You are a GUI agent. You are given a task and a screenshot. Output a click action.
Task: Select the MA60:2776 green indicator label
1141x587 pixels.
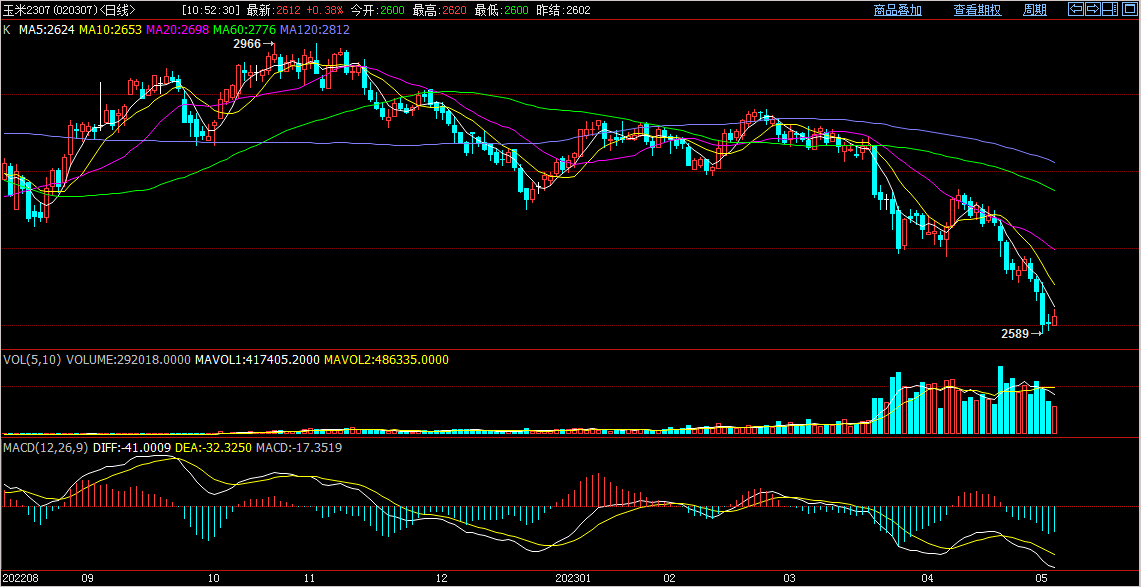point(244,30)
